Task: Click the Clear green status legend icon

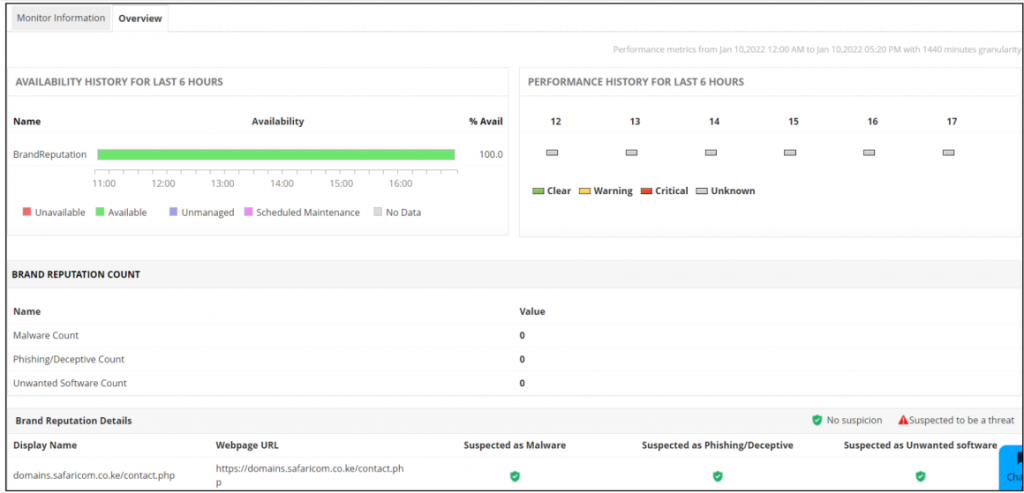Action: click(x=538, y=191)
